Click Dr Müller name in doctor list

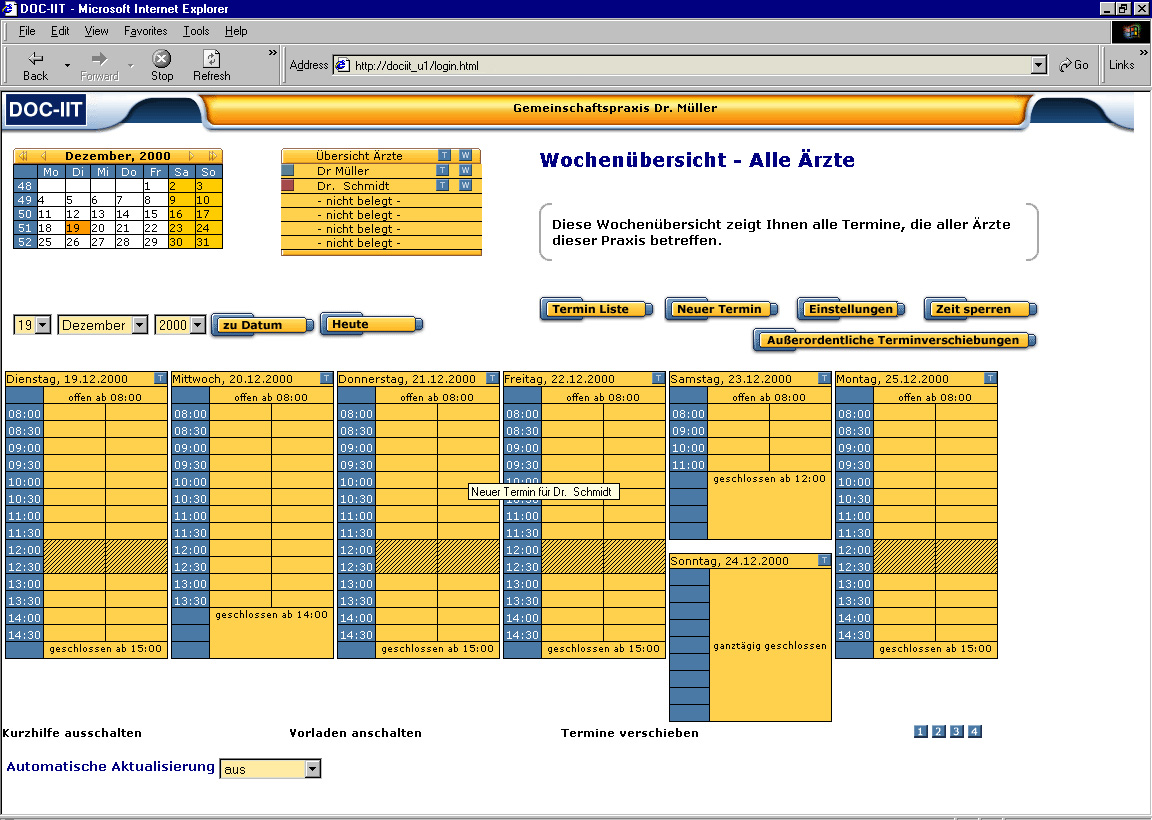(x=342, y=170)
